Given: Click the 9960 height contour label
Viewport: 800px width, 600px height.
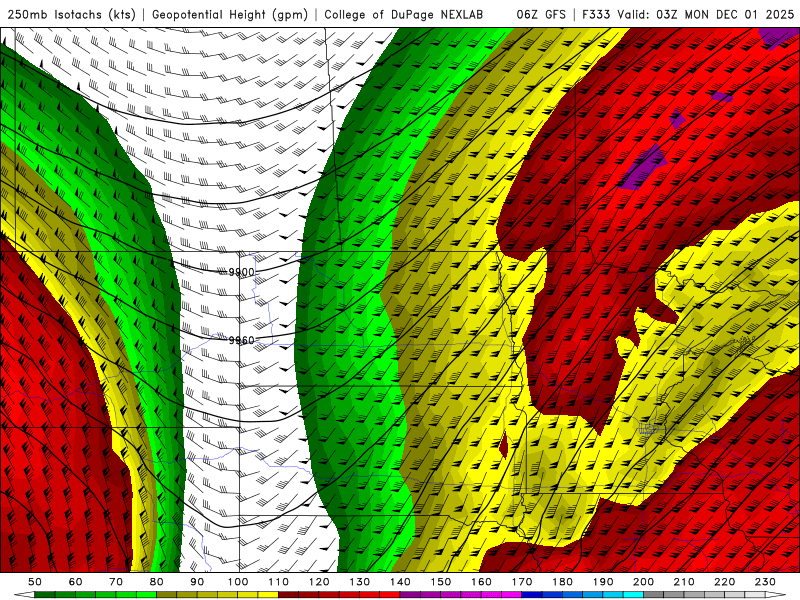Looking at the screenshot, I should point(241,340).
